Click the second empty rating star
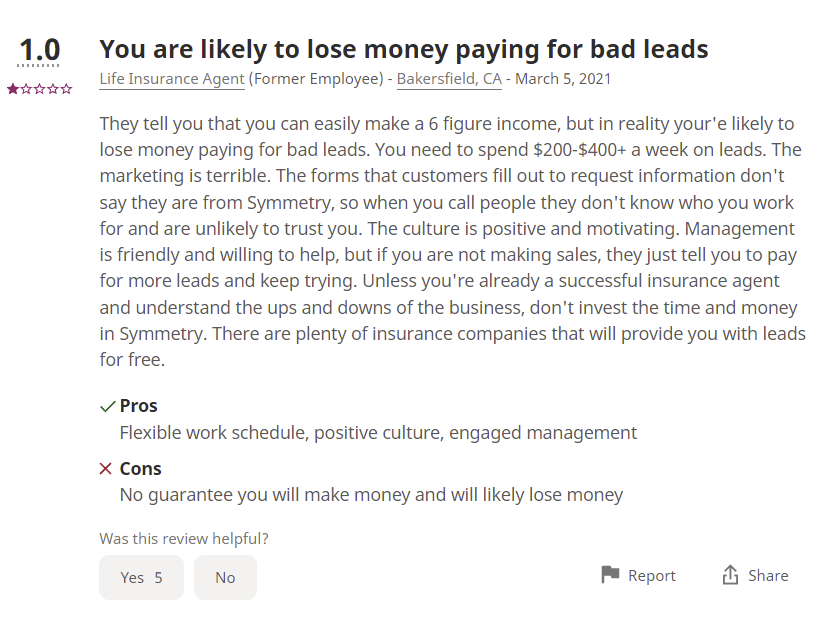Screen dimensions: 834x632 point(26,89)
